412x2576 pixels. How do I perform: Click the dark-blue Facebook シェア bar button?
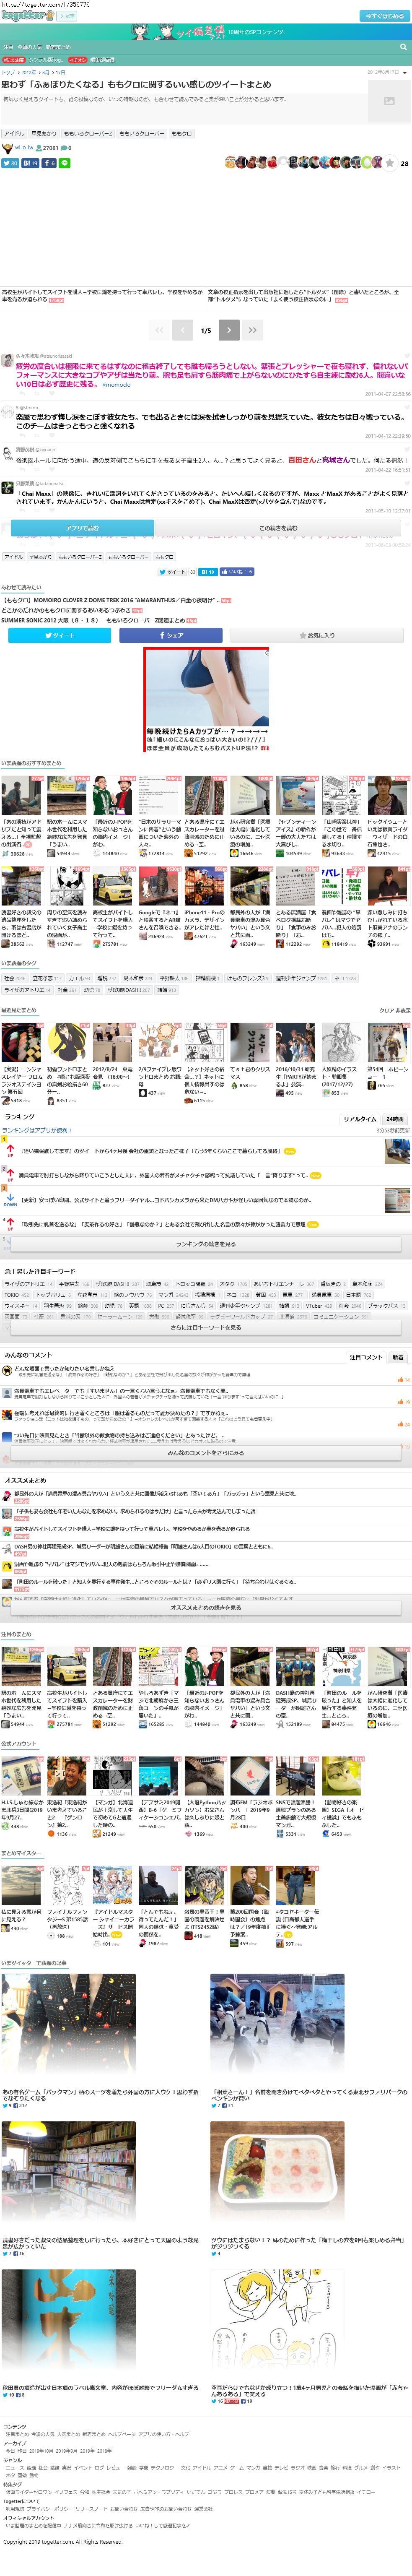coord(171,635)
